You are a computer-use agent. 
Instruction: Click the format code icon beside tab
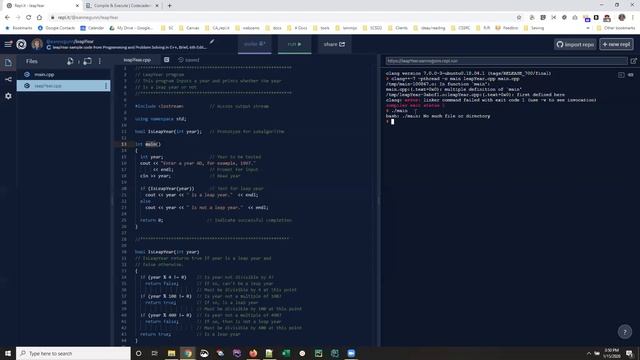tap(167, 60)
